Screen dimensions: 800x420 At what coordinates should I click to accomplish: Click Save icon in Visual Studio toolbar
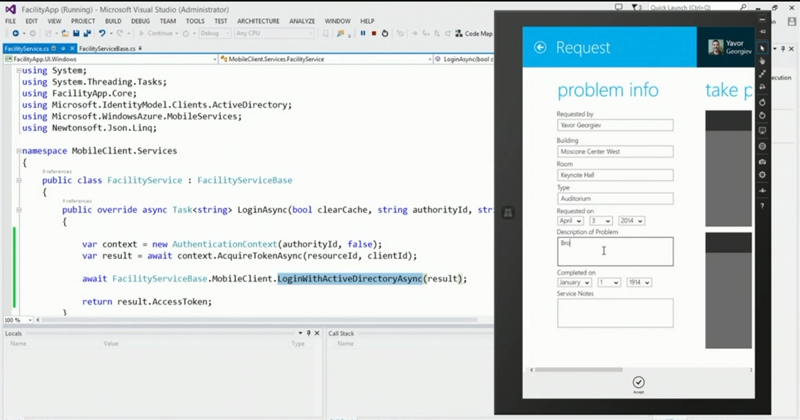[x=76, y=33]
